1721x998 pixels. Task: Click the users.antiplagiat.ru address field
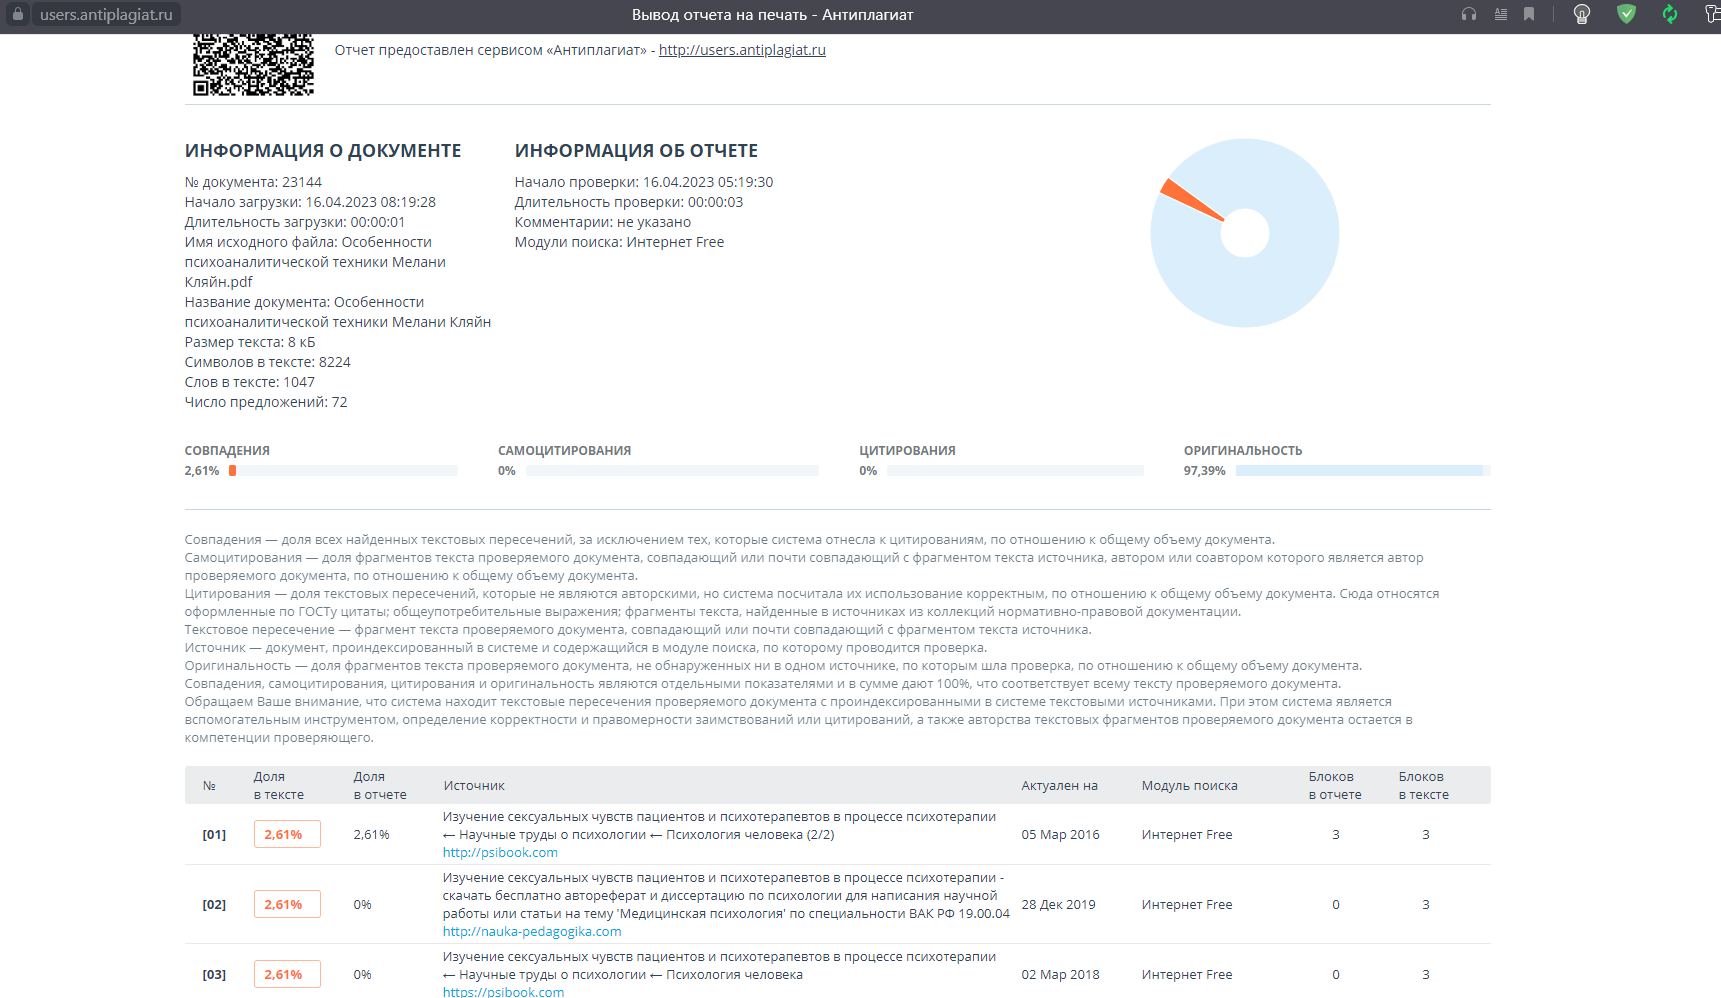click(106, 15)
